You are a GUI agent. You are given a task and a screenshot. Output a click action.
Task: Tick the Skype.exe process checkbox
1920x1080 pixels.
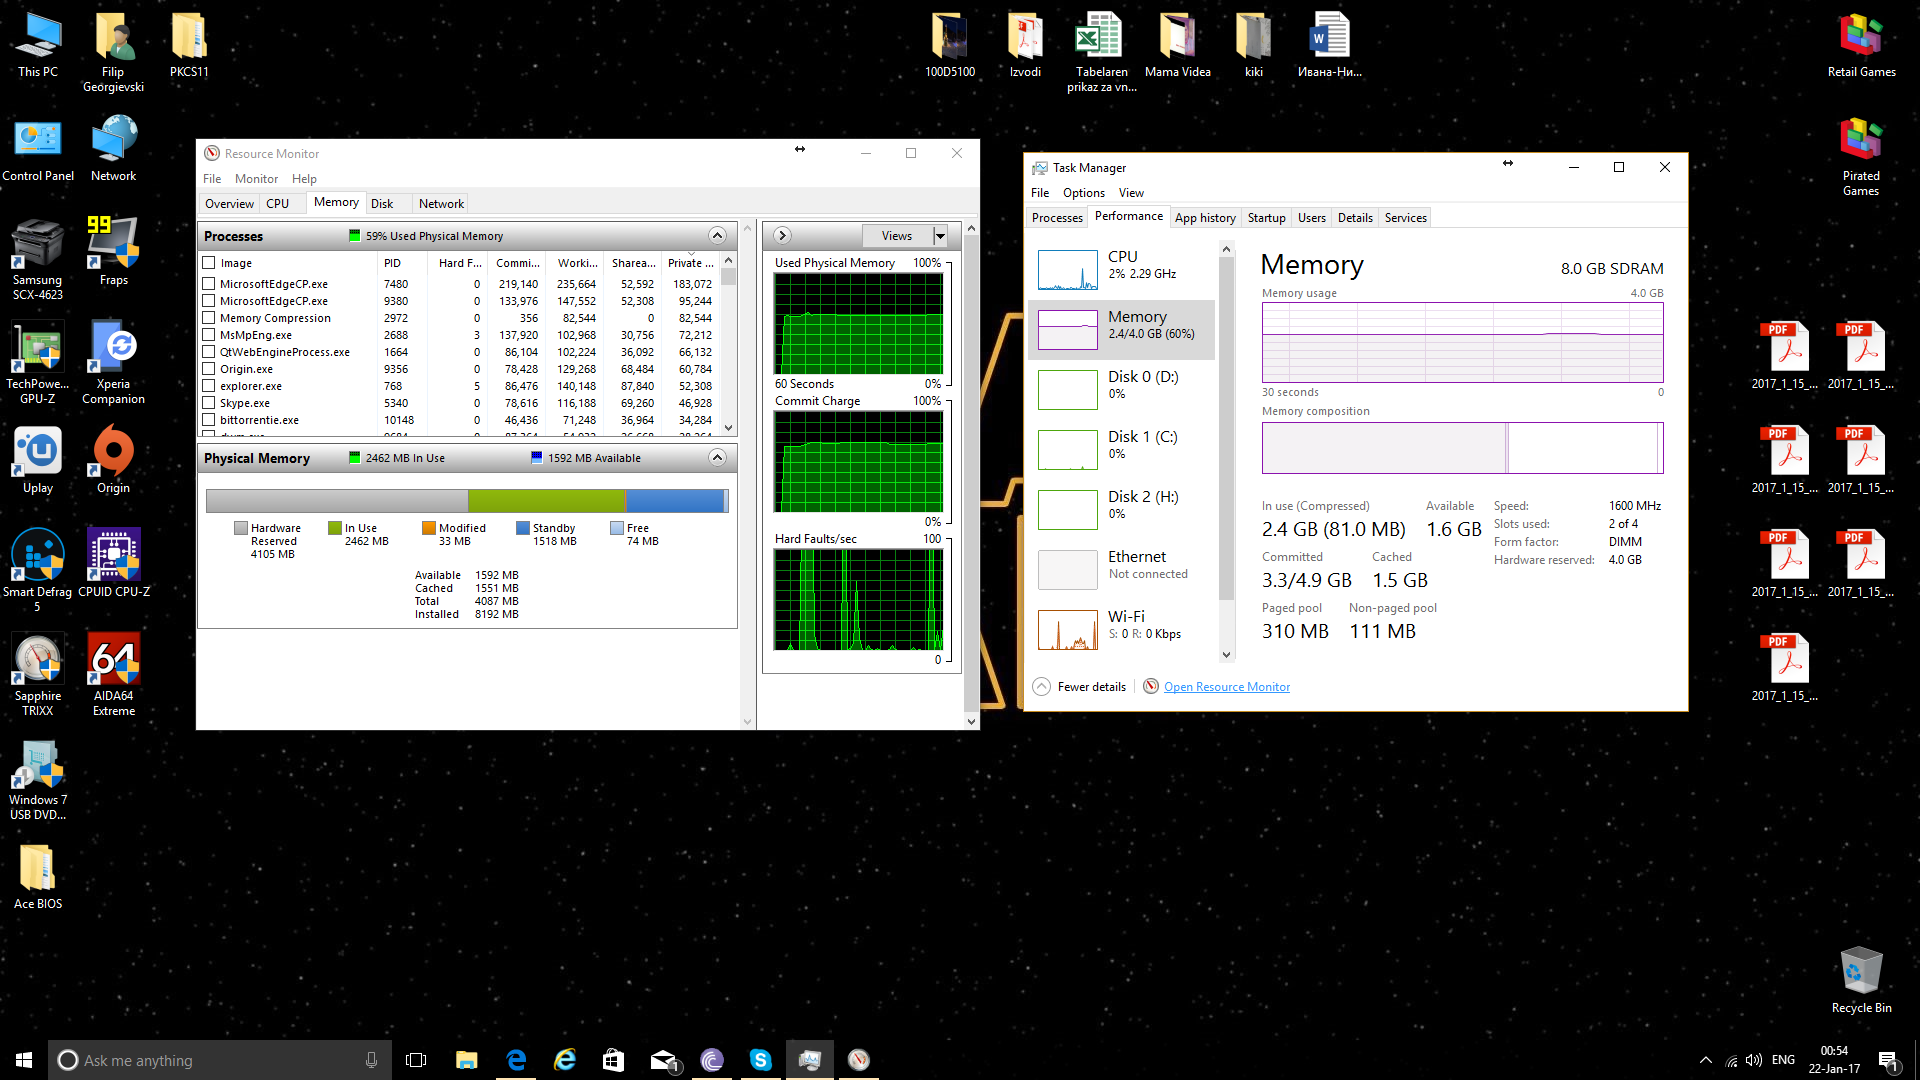(x=209, y=403)
